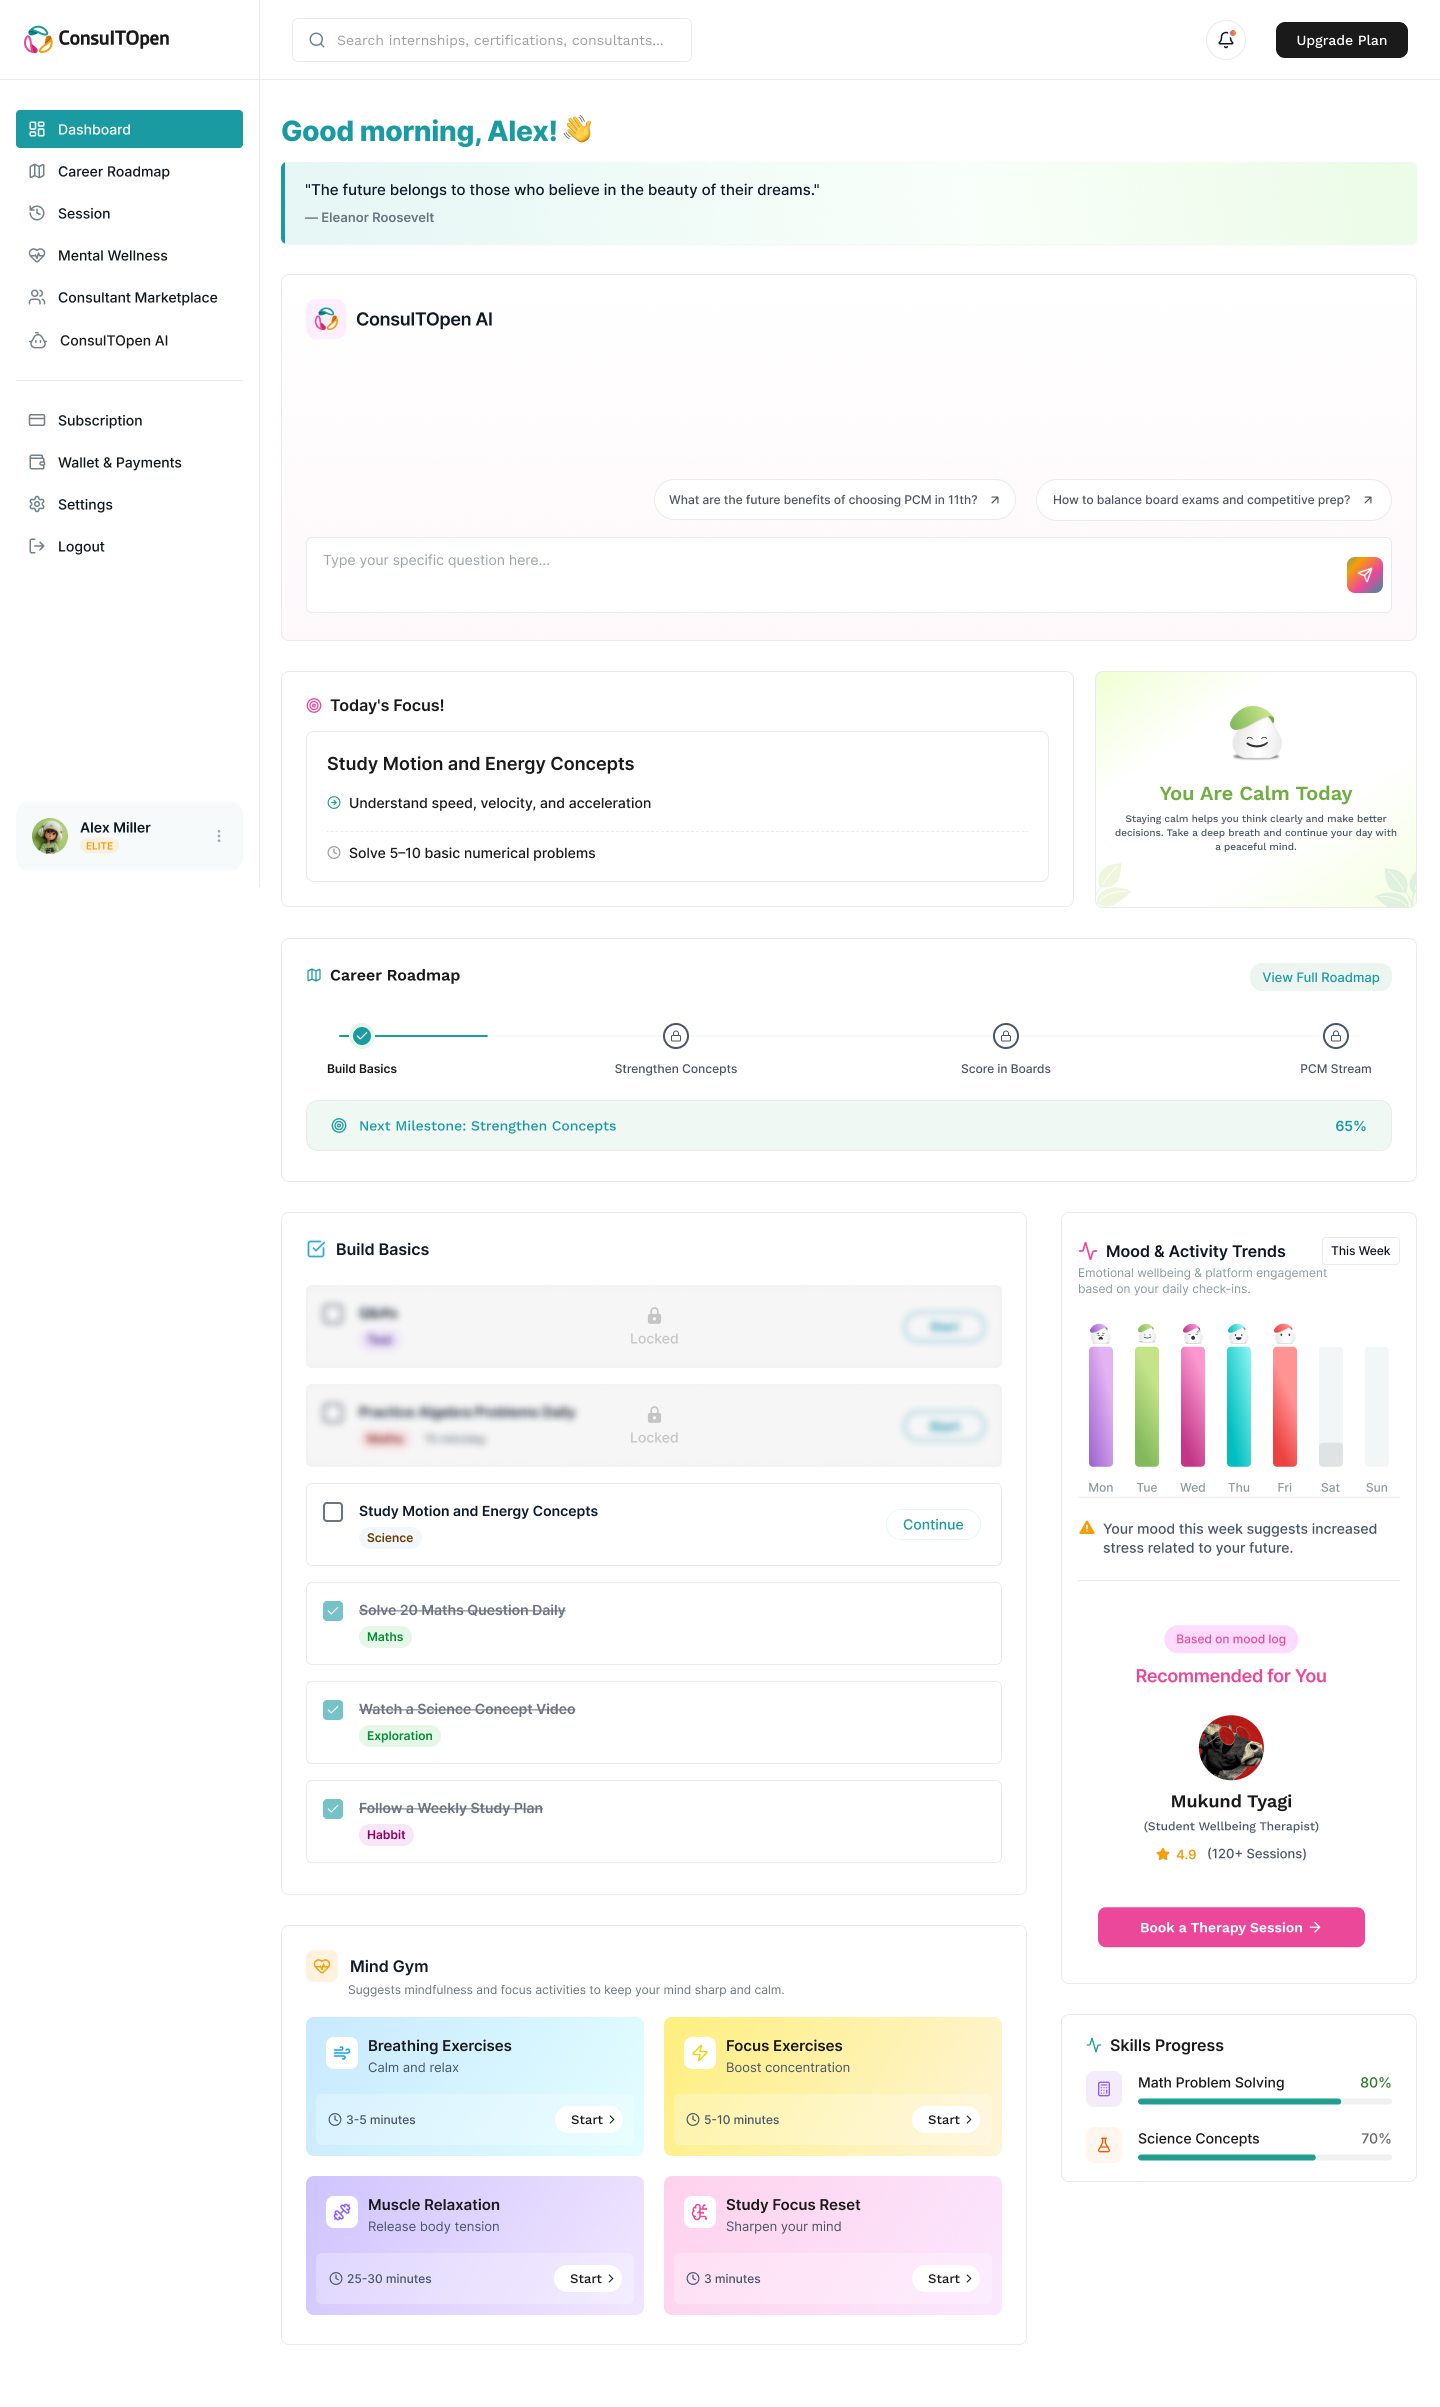Open Session in the sidebar

coord(129,213)
